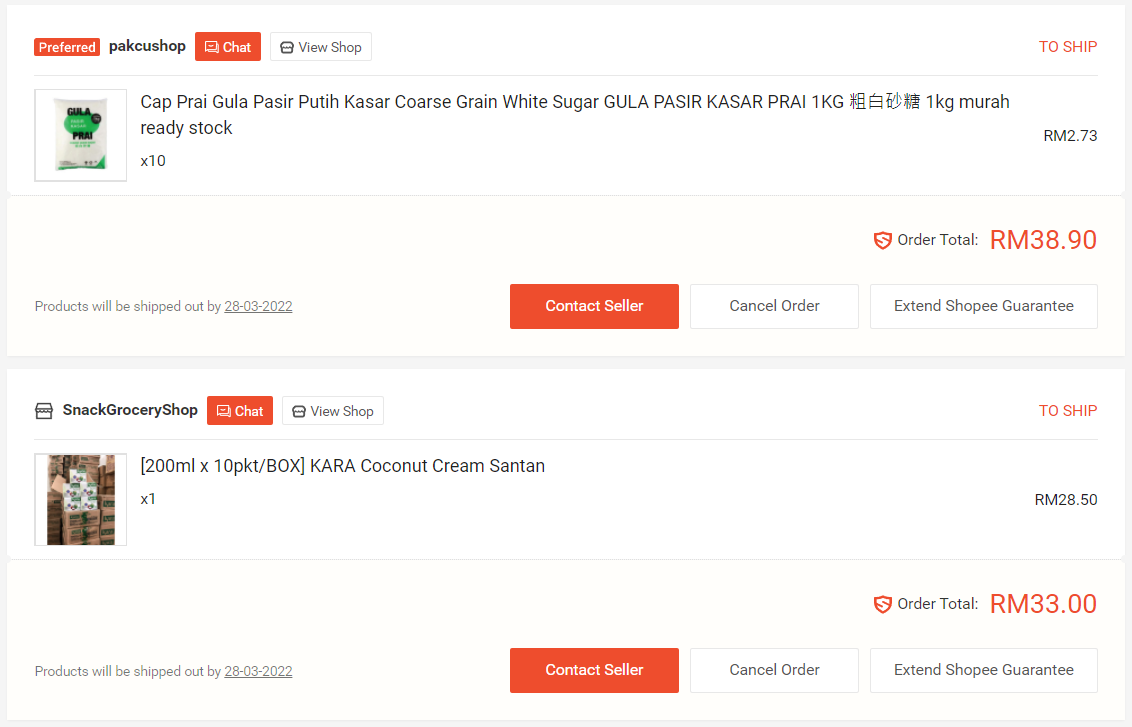Open the Cap Prai Gula Pasir product title
1132x727 pixels.
pos(574,102)
